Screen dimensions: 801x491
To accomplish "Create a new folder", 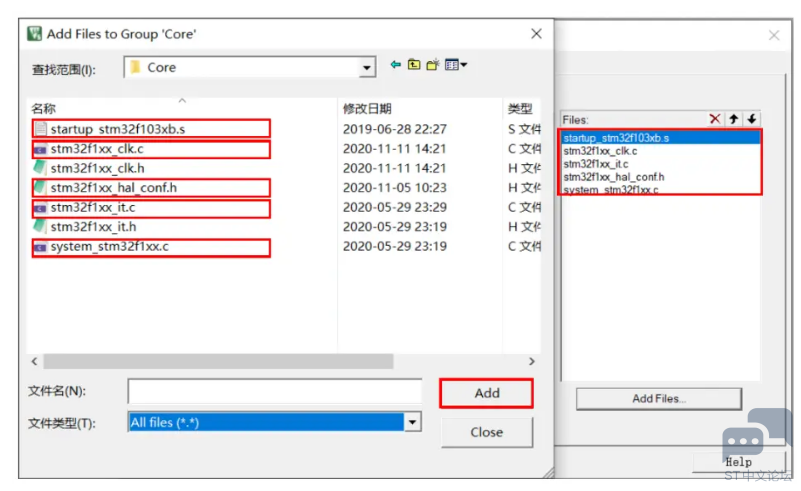I will pyautogui.click(x=432, y=65).
